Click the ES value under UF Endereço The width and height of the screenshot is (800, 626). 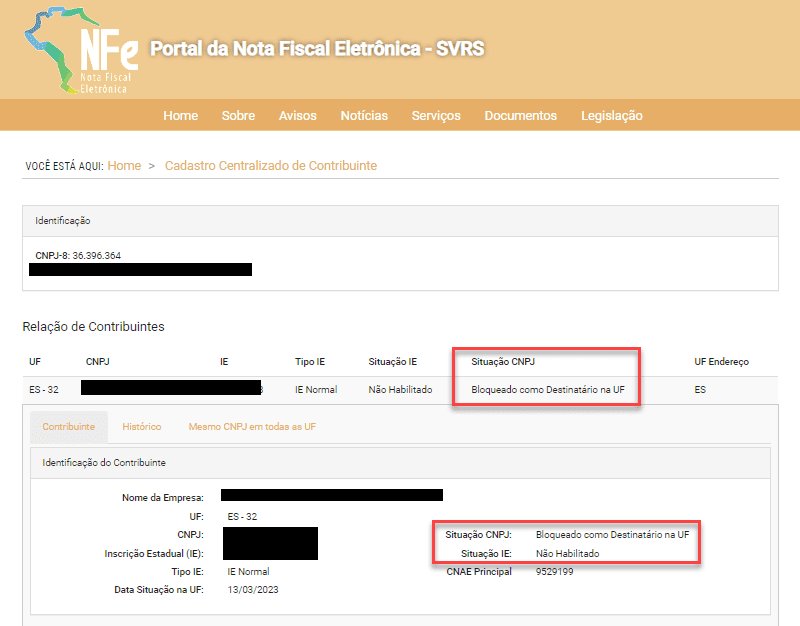(x=700, y=390)
